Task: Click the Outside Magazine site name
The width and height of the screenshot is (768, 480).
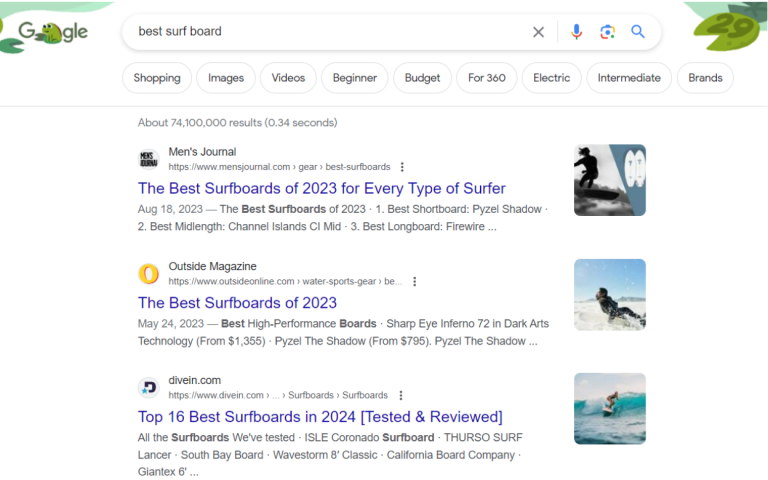Action: (213, 266)
